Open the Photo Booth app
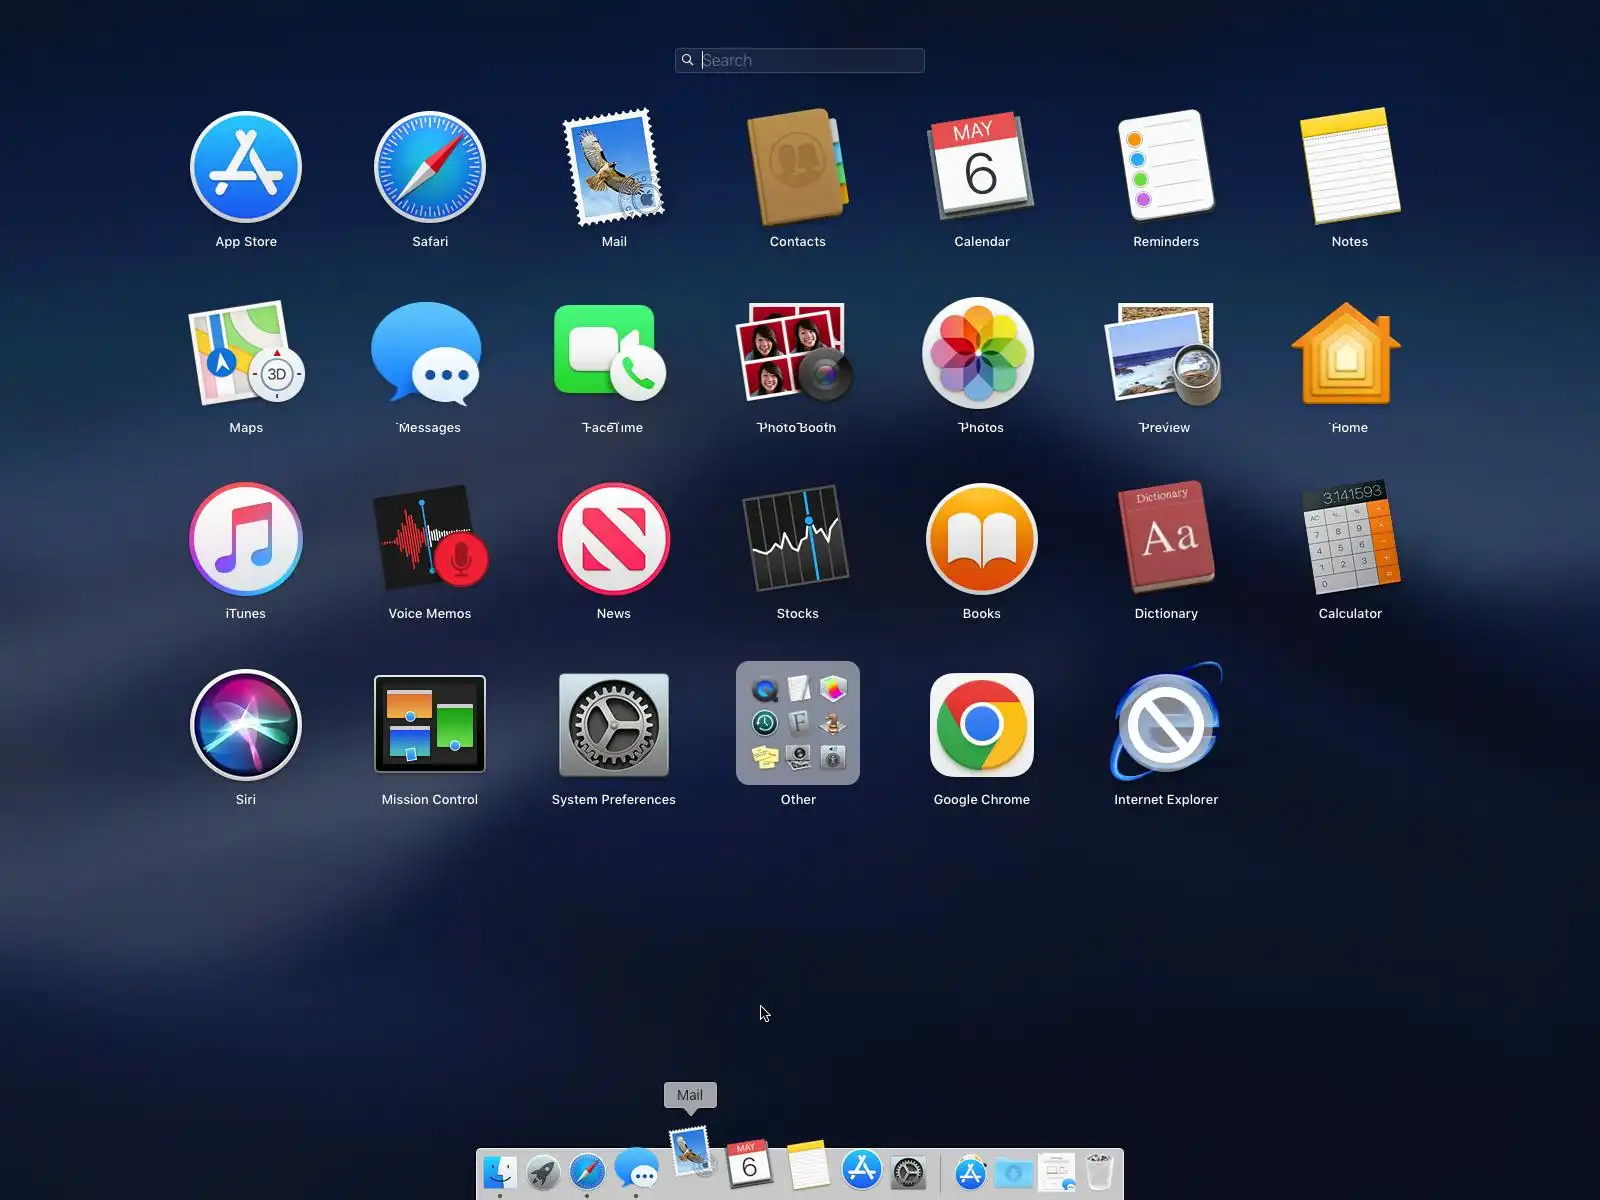 tap(795, 353)
